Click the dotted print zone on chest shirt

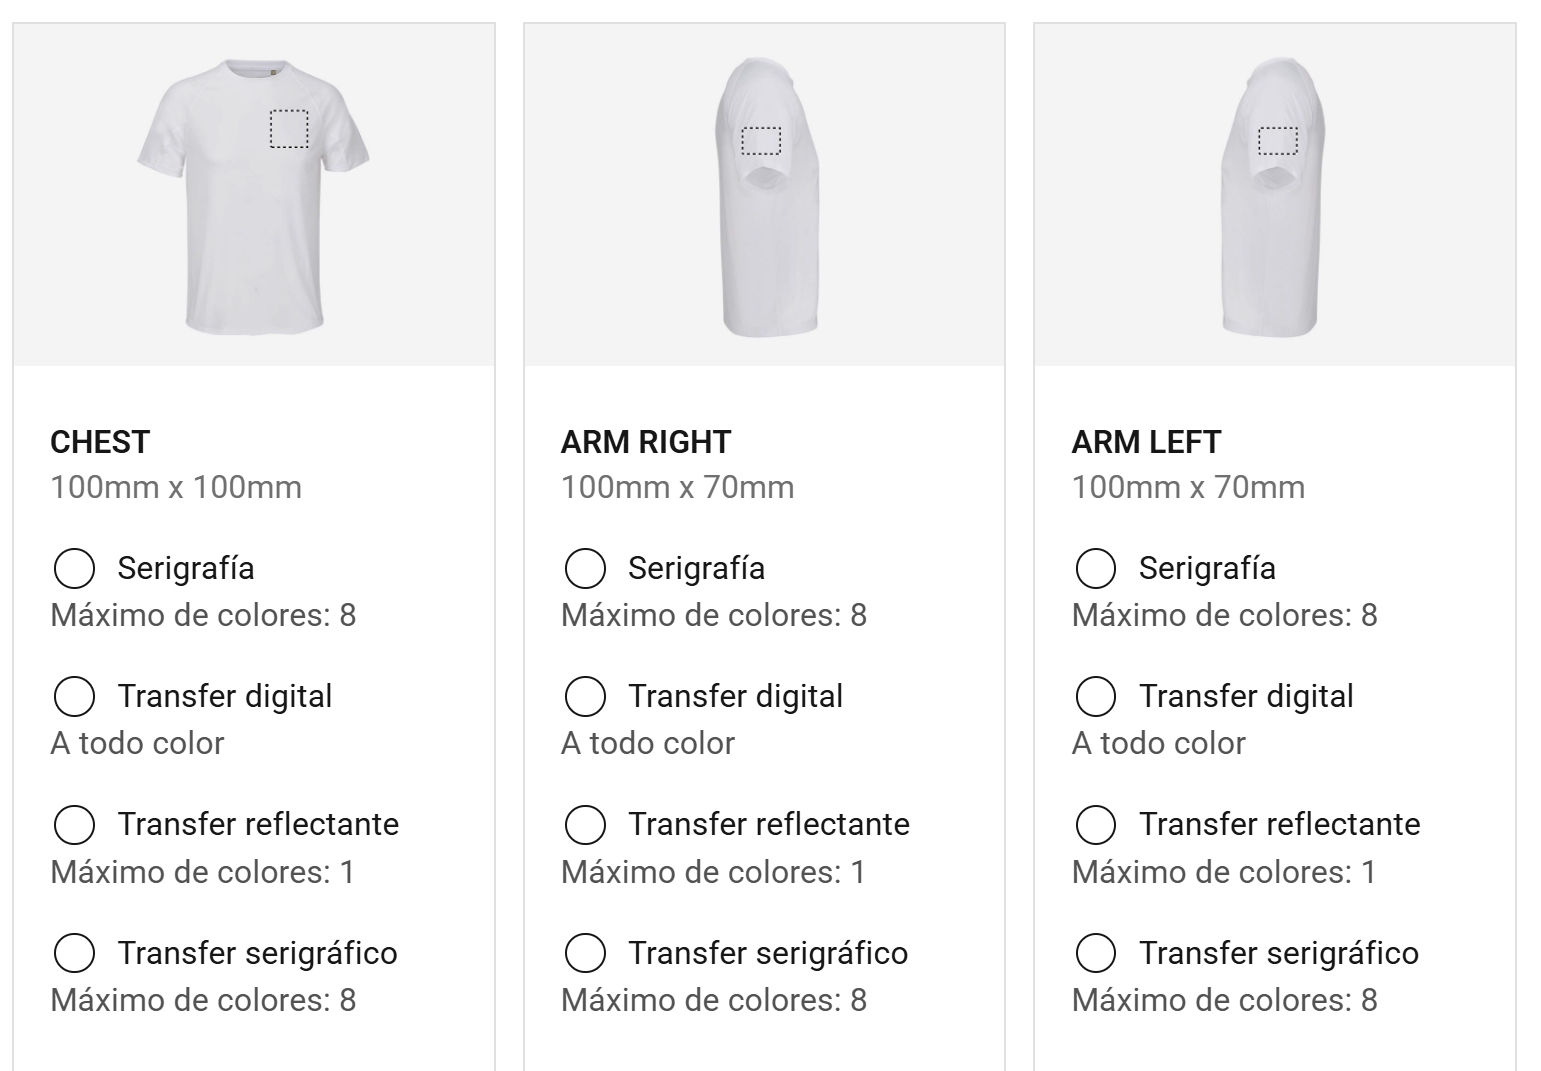point(288,128)
